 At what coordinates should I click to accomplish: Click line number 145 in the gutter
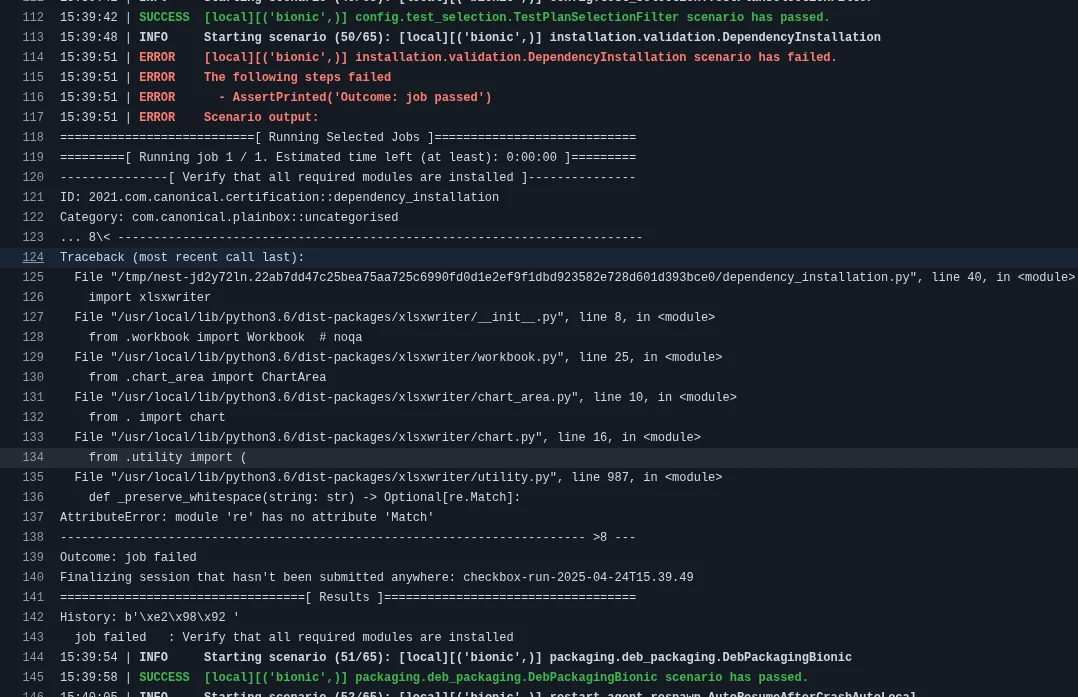pos(33,678)
